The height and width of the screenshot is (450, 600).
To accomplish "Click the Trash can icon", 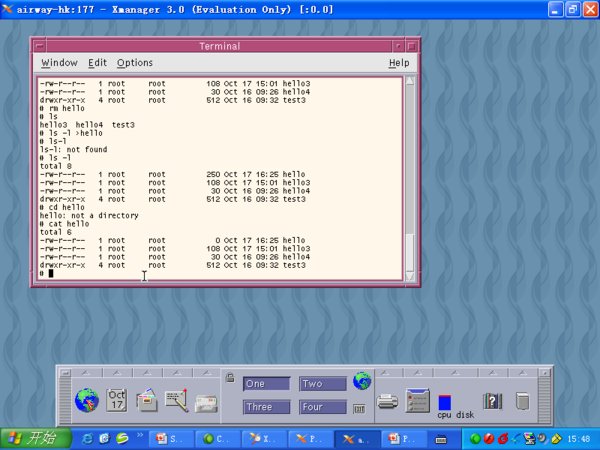I will click(522, 401).
